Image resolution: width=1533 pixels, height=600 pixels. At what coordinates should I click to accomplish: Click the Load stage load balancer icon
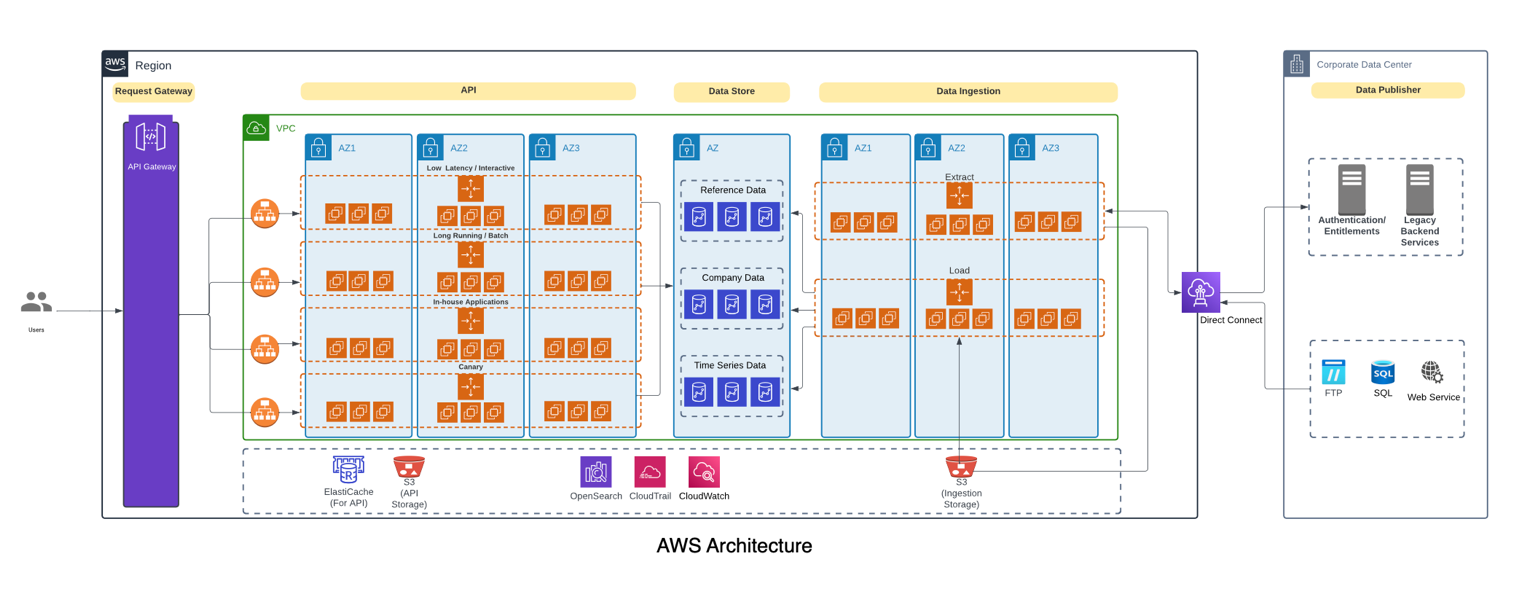click(959, 291)
